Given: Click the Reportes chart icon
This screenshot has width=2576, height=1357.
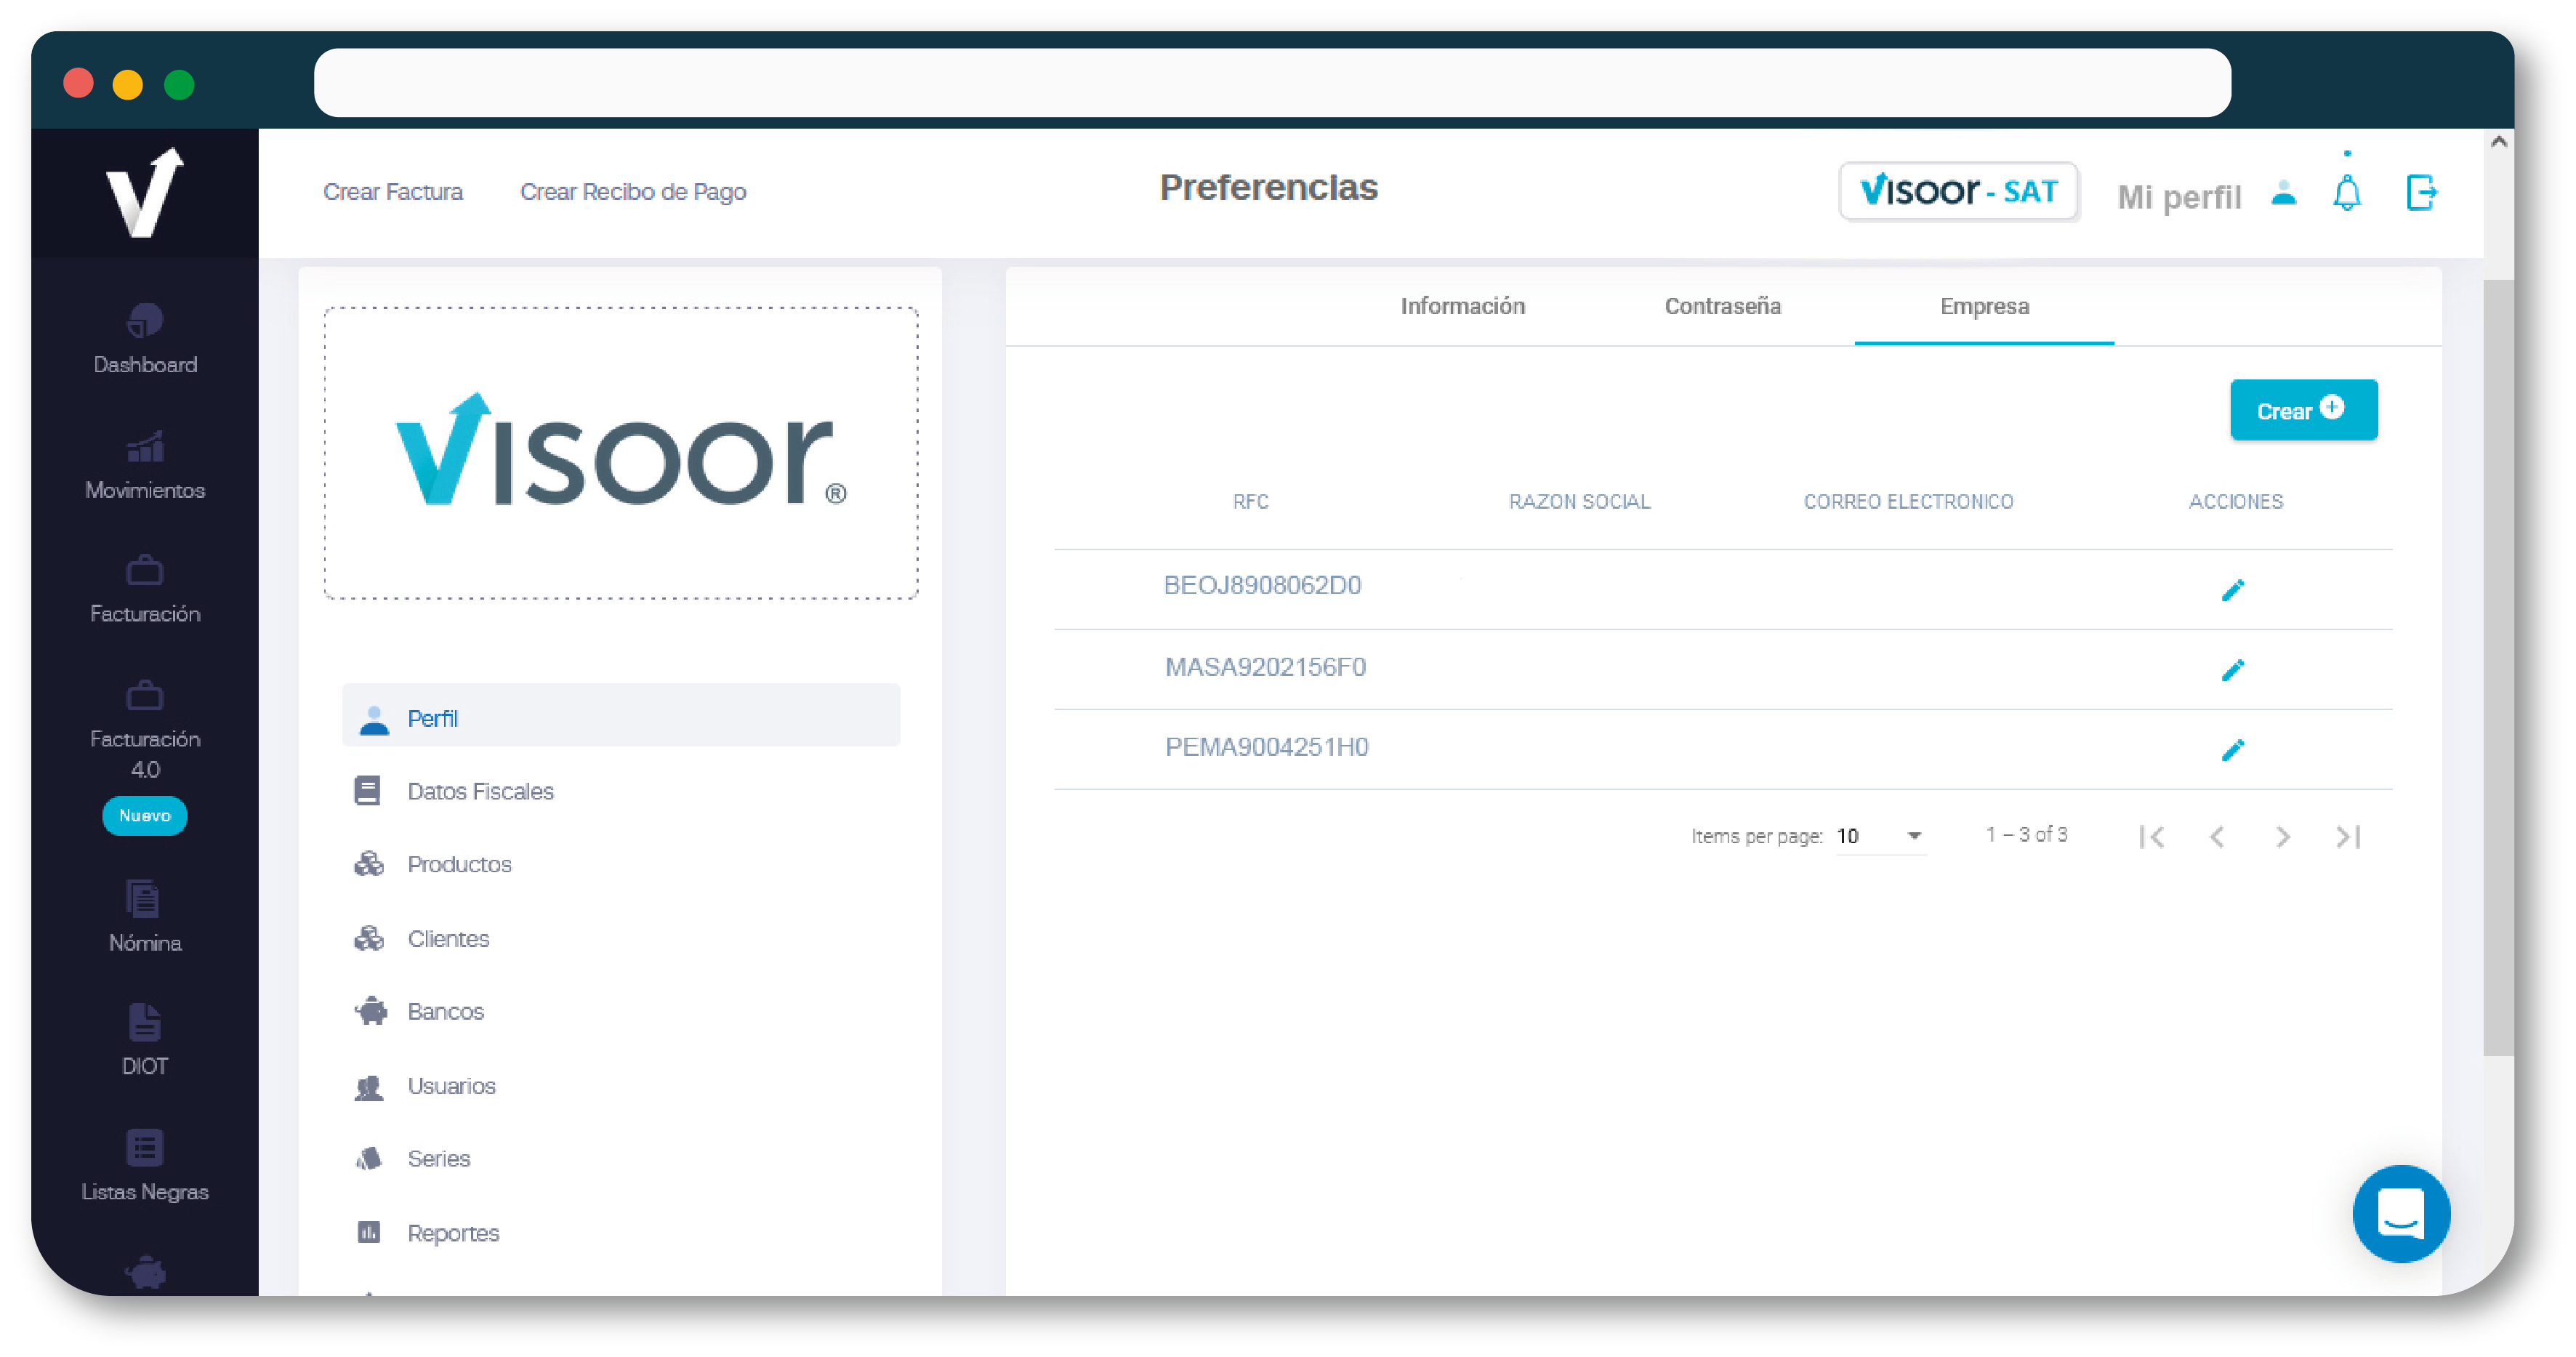Looking at the screenshot, I should [369, 1232].
